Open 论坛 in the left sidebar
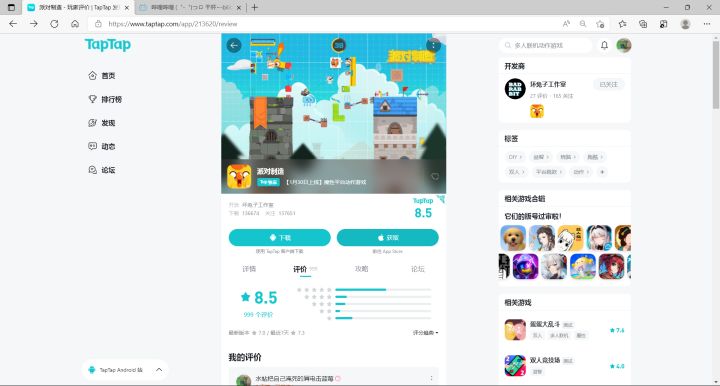Viewport: 720px width, 386px height. pos(102,170)
